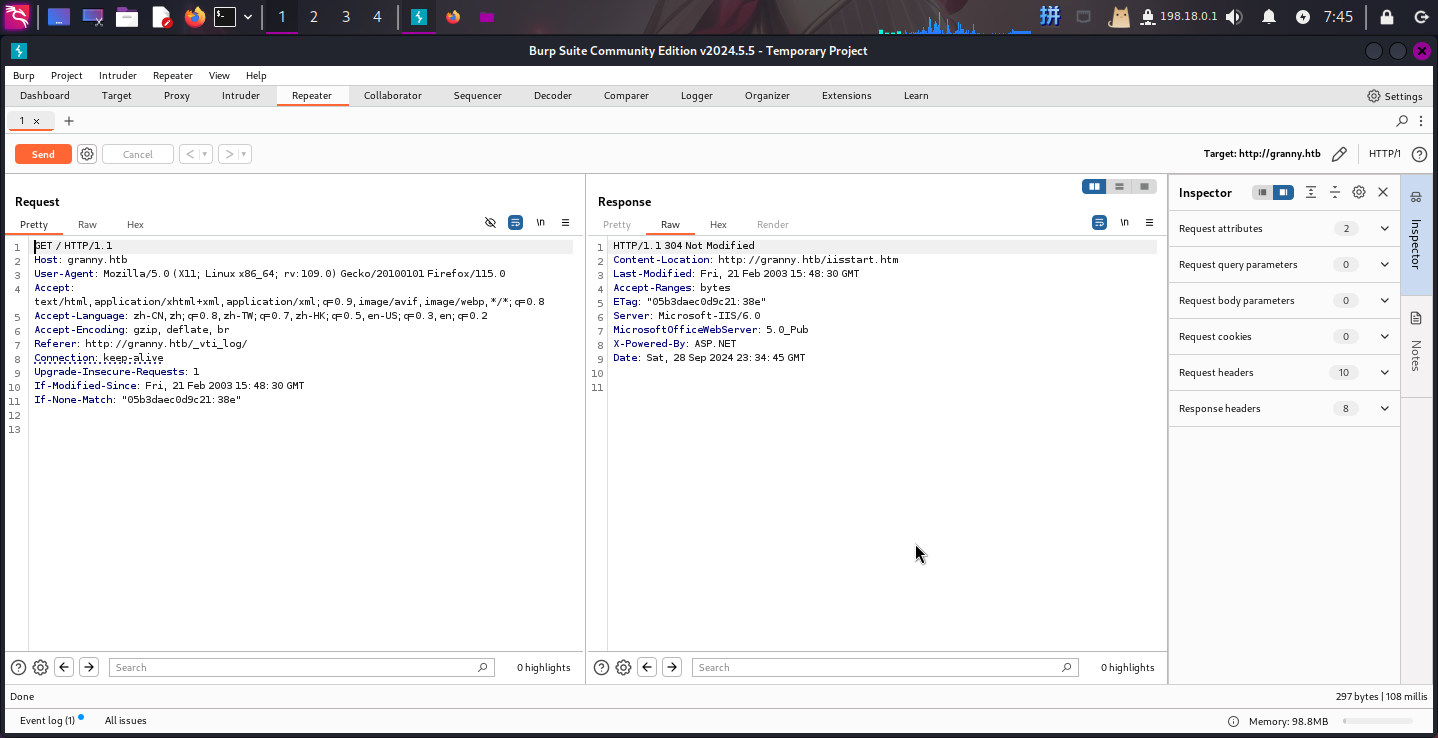
Task: Open the Inspector side tab
Action: coord(1416,235)
